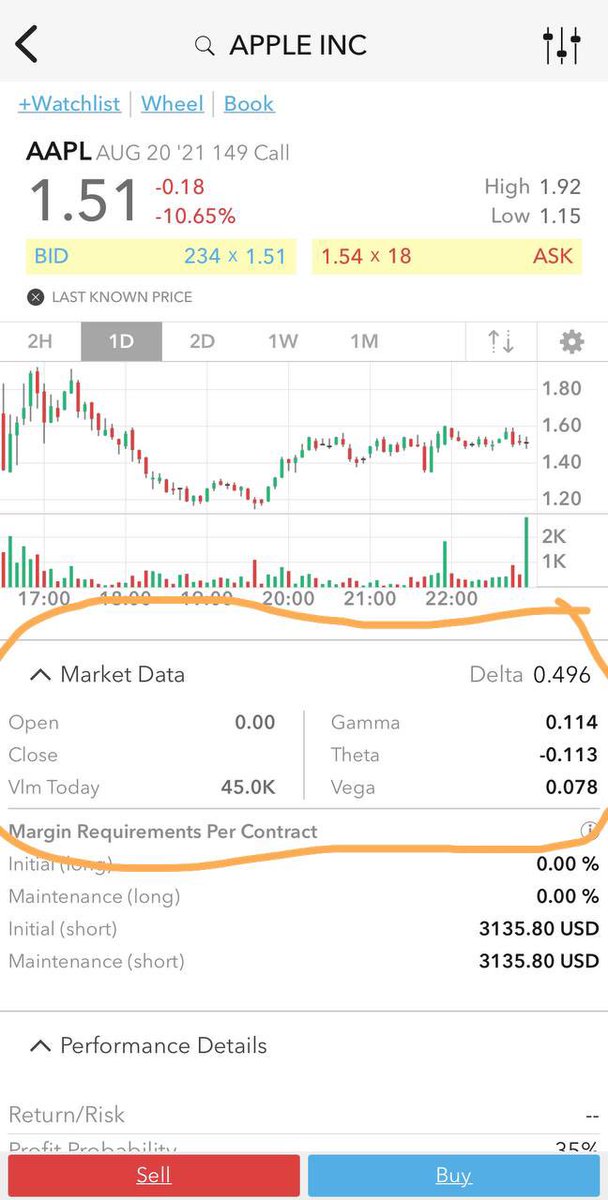The image size is (608, 1200).
Task: Tap the yellow ASK price box
Action: click(446, 256)
